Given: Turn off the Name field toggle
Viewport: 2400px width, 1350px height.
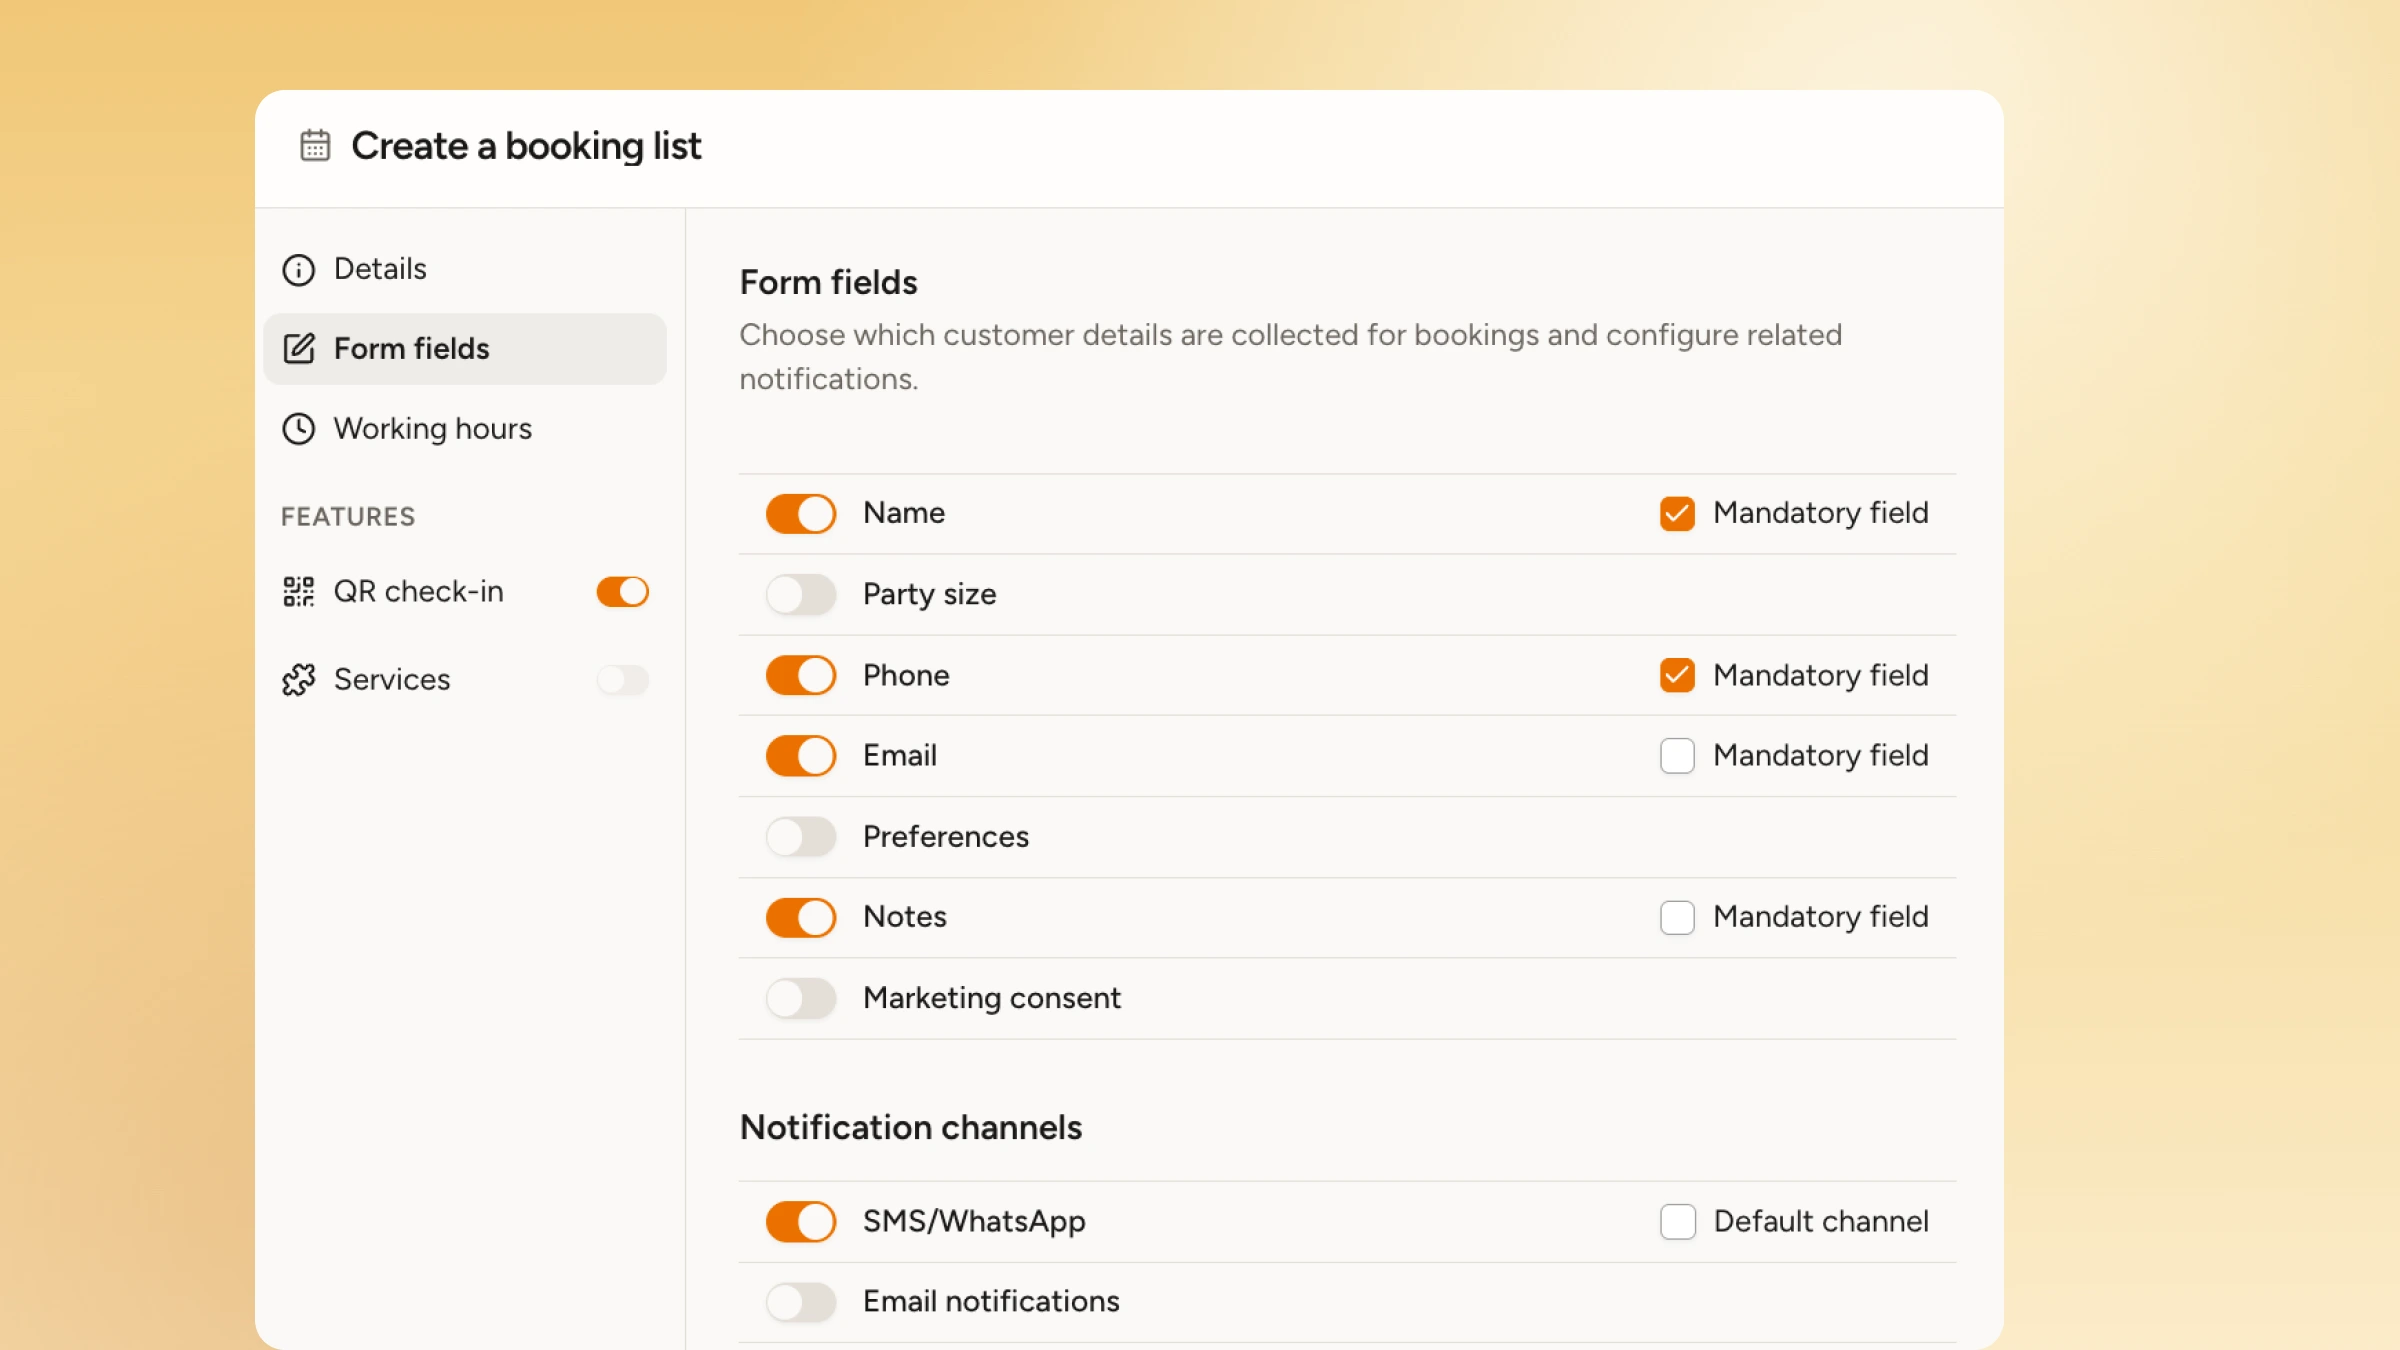Looking at the screenshot, I should pyautogui.click(x=800, y=513).
